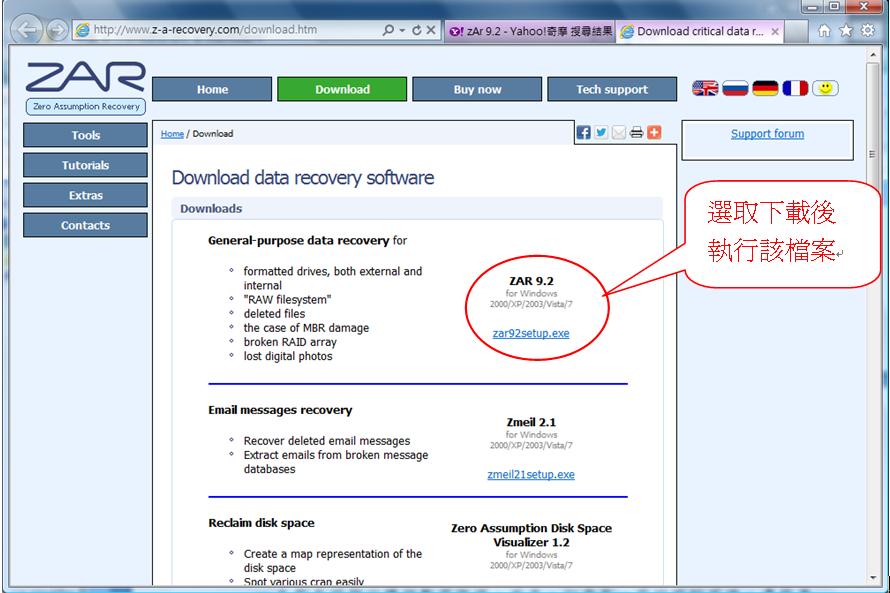Open the address bar search magnifier

pyautogui.click(x=388, y=30)
